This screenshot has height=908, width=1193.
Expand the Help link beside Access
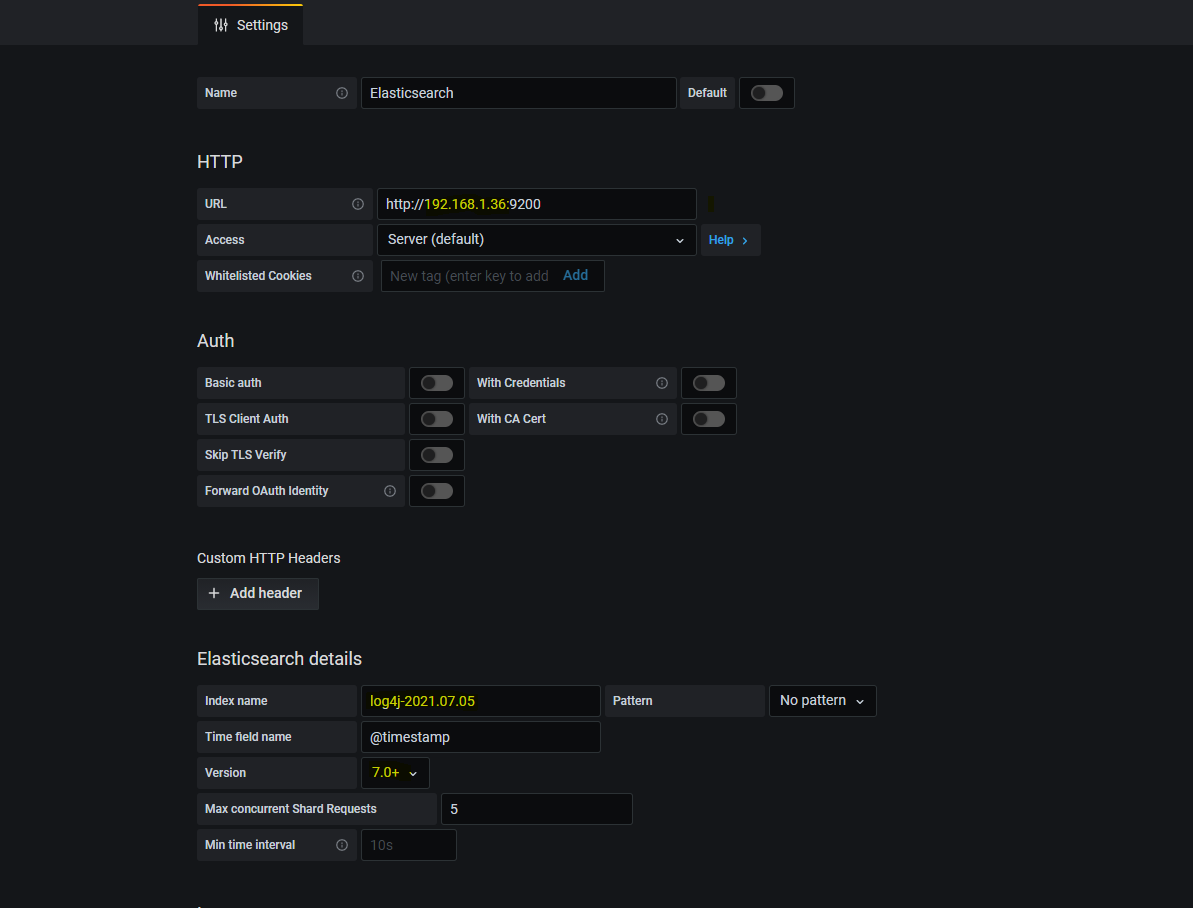pos(729,240)
